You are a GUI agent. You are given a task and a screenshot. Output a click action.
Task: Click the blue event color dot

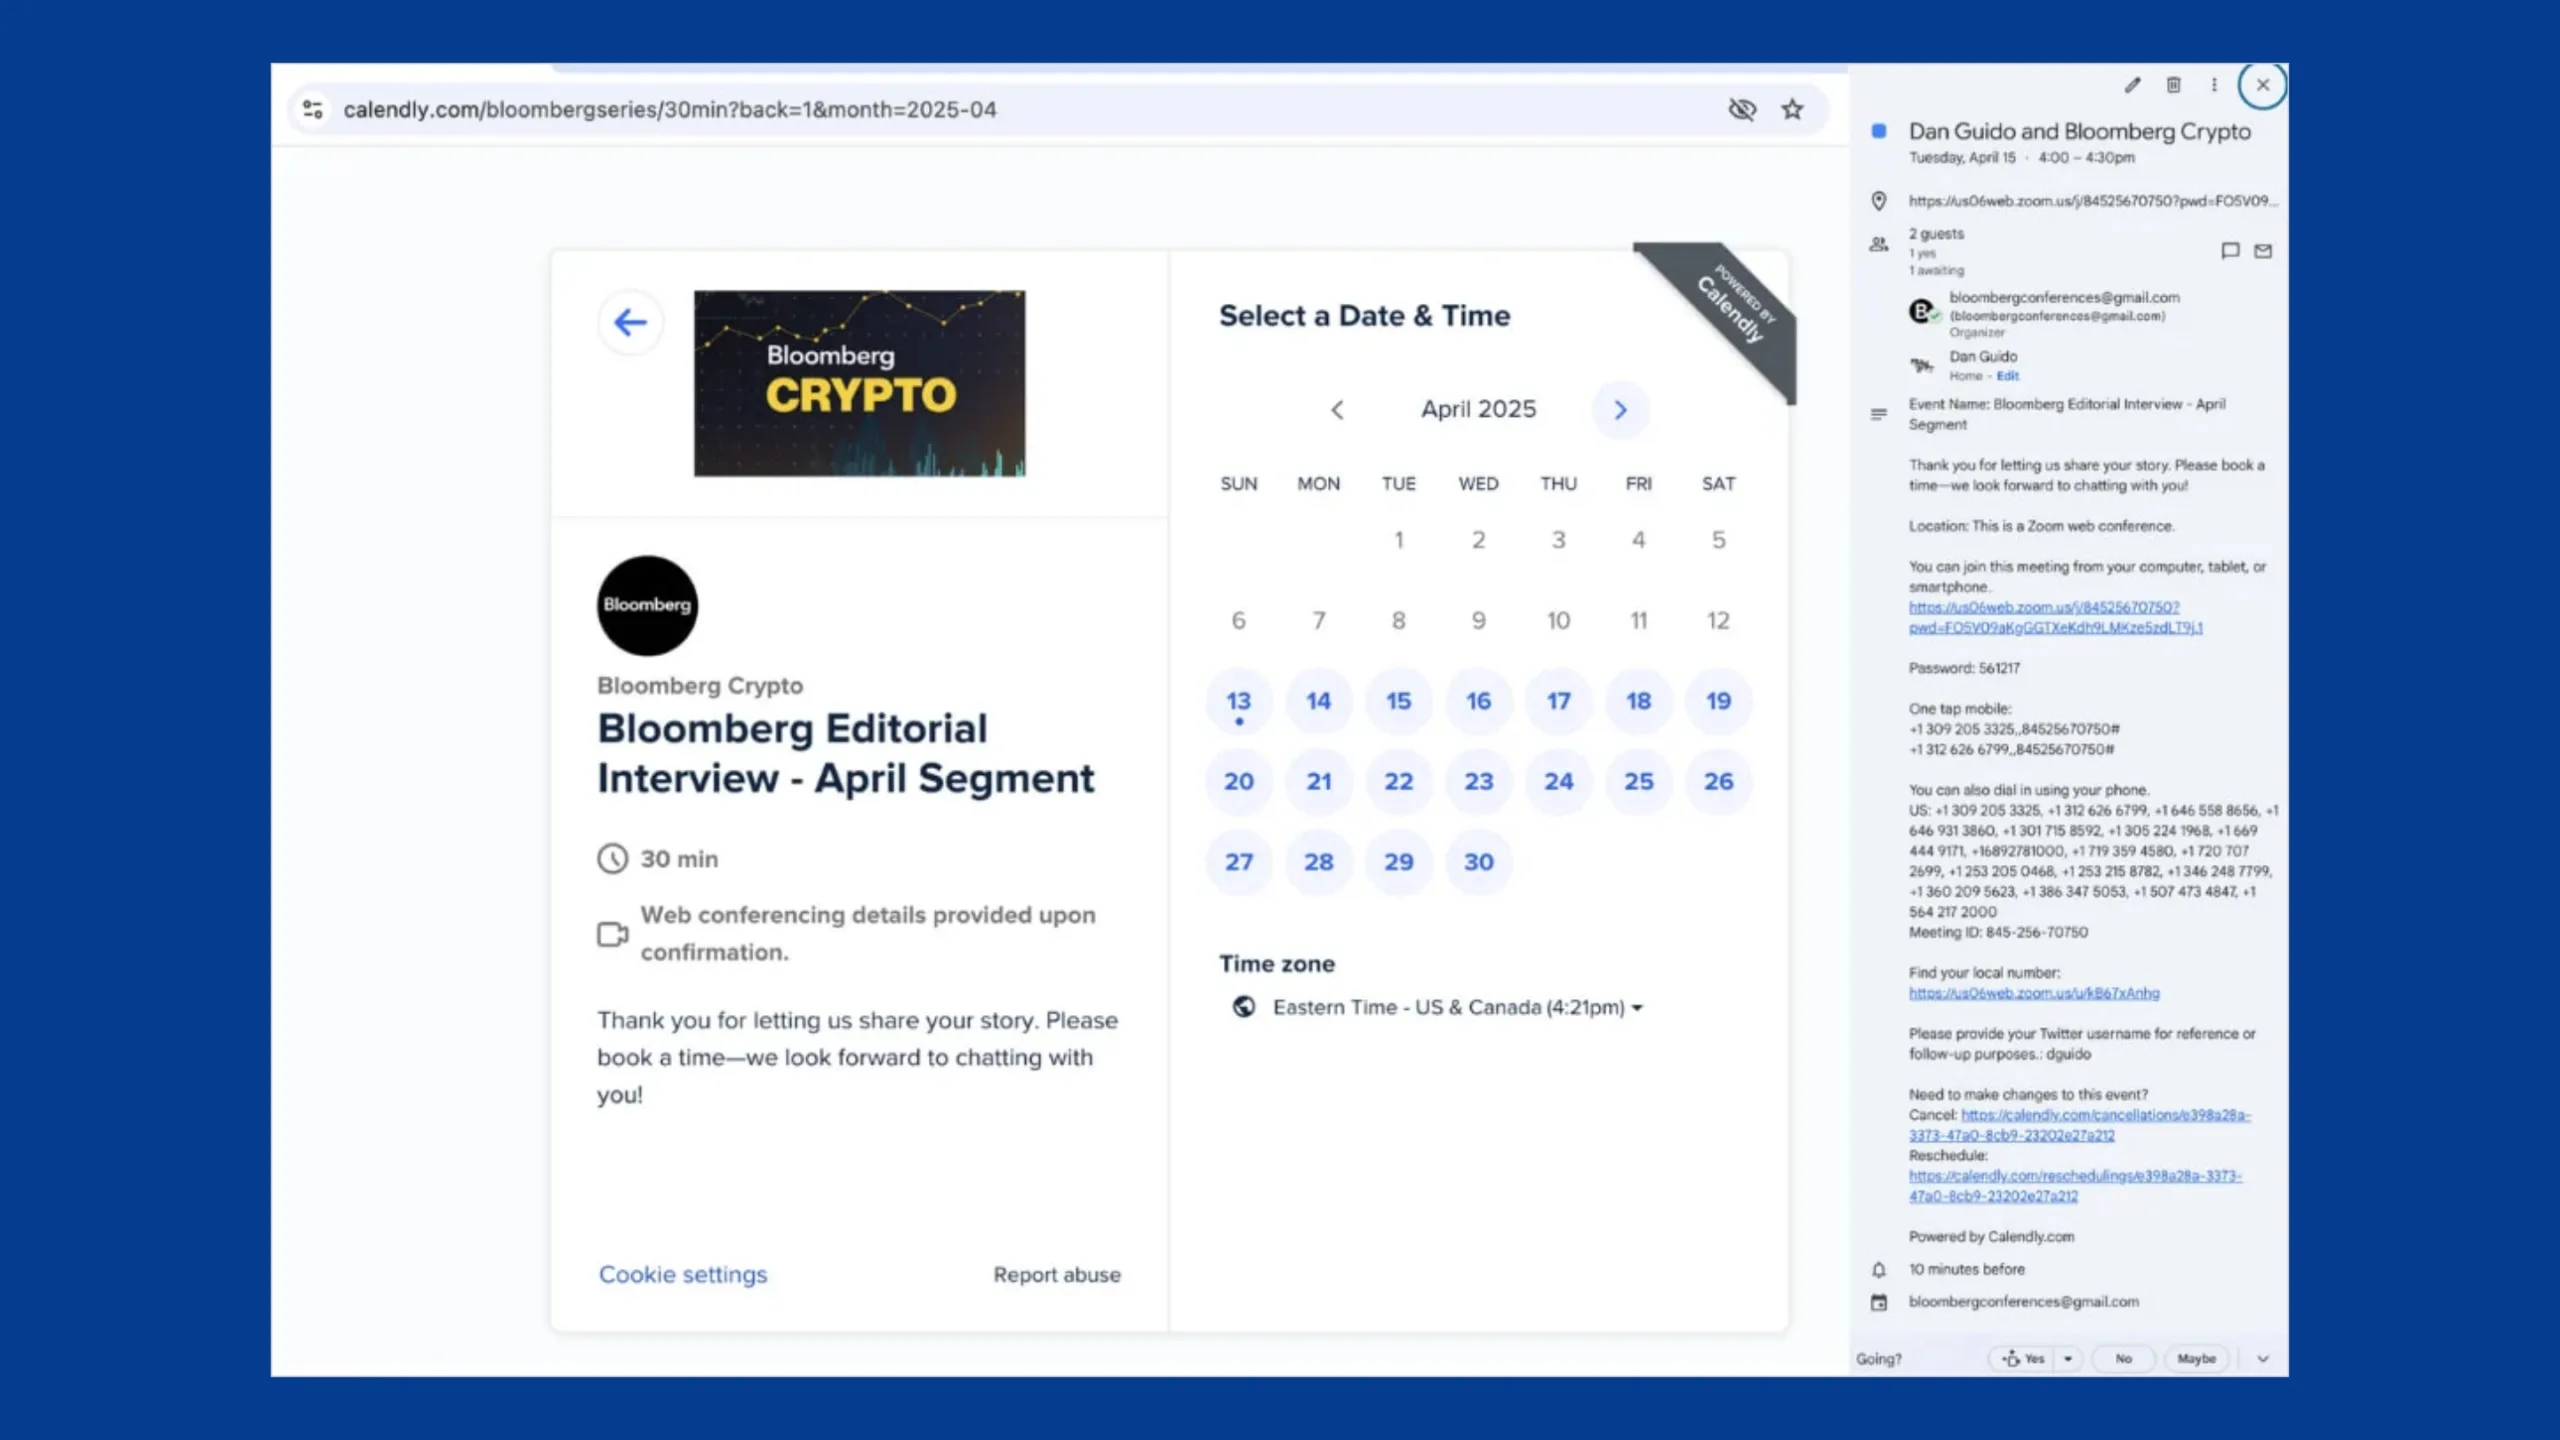coord(1879,131)
